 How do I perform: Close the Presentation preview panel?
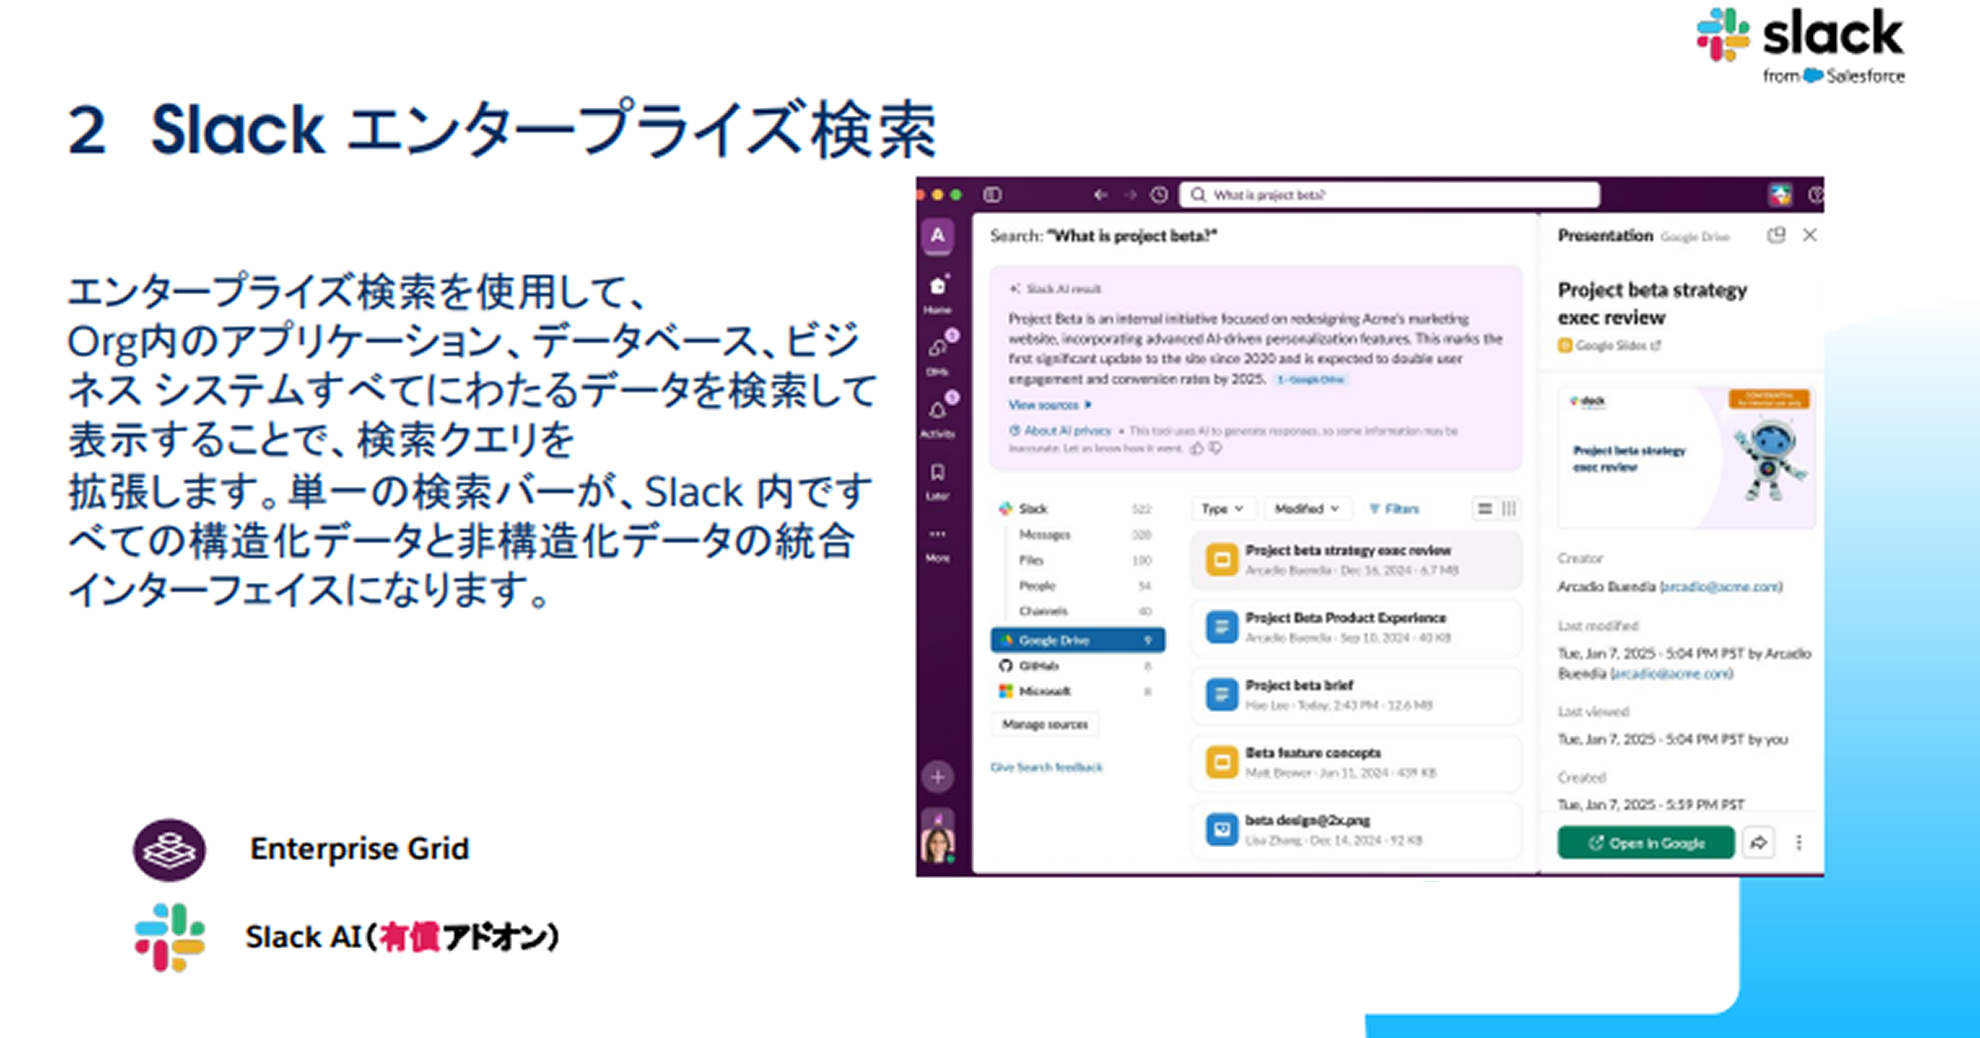[1809, 236]
